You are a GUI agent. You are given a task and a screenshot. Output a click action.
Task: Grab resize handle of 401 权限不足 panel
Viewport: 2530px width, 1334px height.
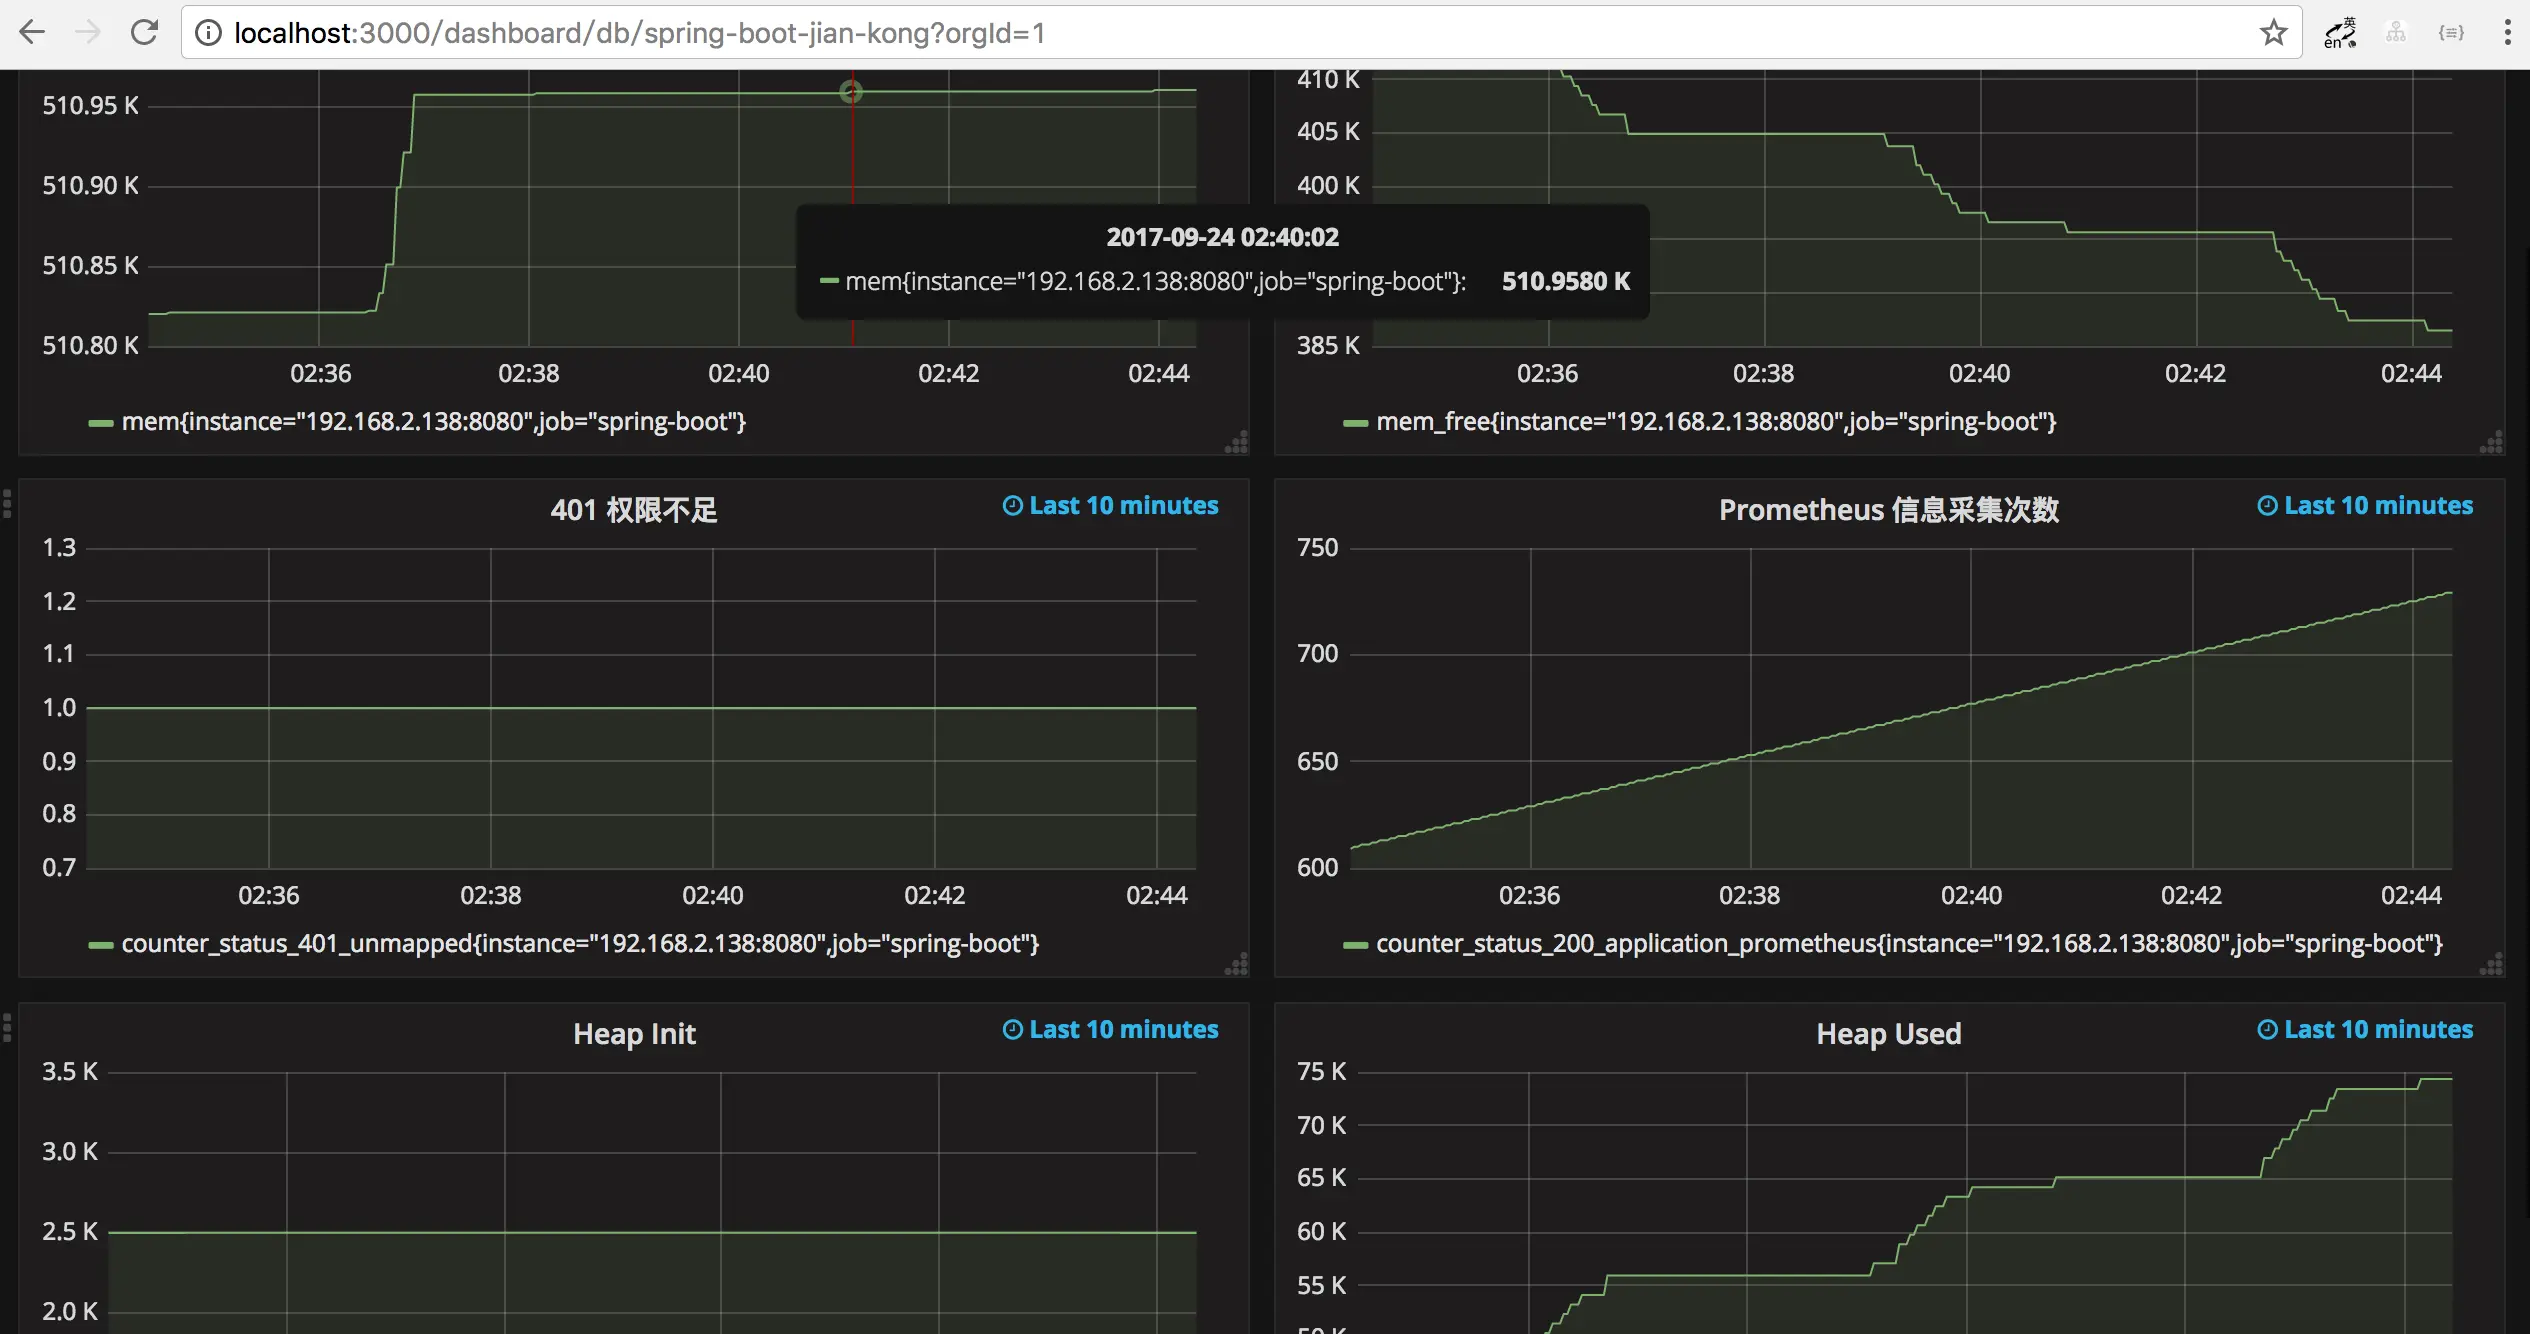pyautogui.click(x=1237, y=964)
